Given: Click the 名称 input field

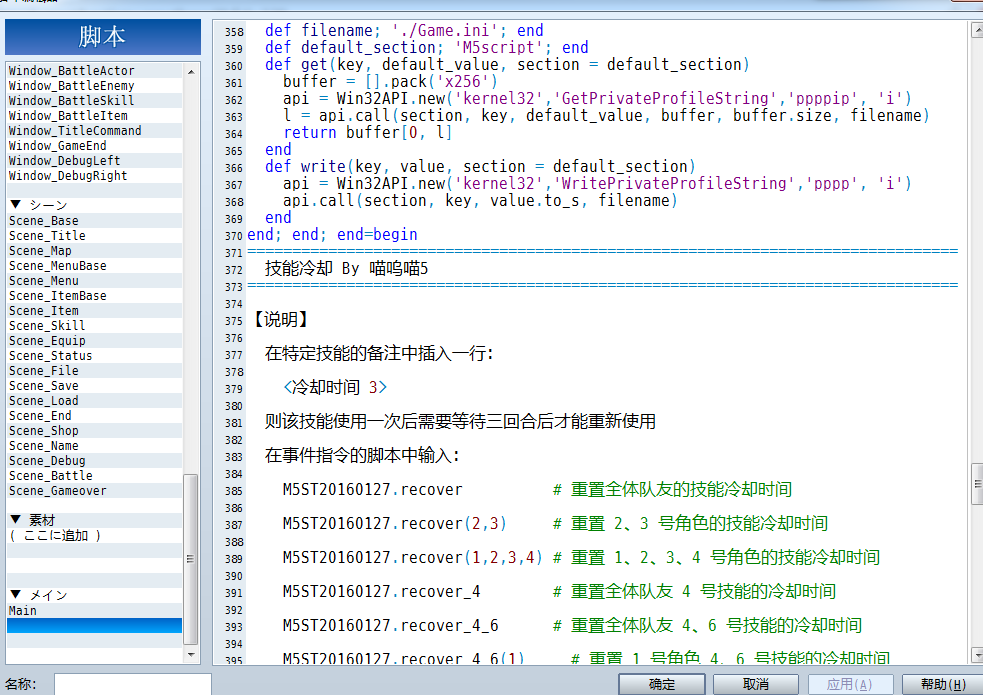Looking at the screenshot, I should click(133, 684).
